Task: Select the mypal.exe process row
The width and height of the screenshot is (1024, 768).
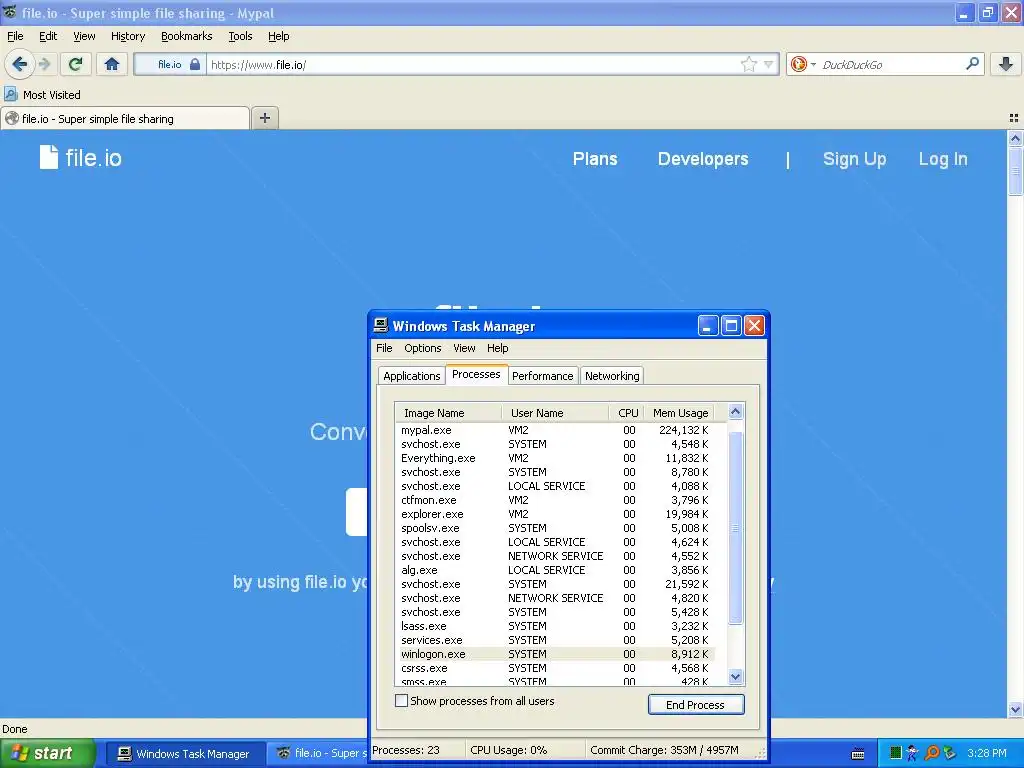Action: click(556, 430)
